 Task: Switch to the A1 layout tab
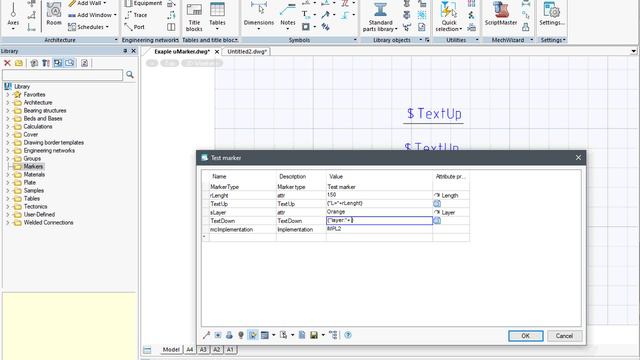[230, 350]
